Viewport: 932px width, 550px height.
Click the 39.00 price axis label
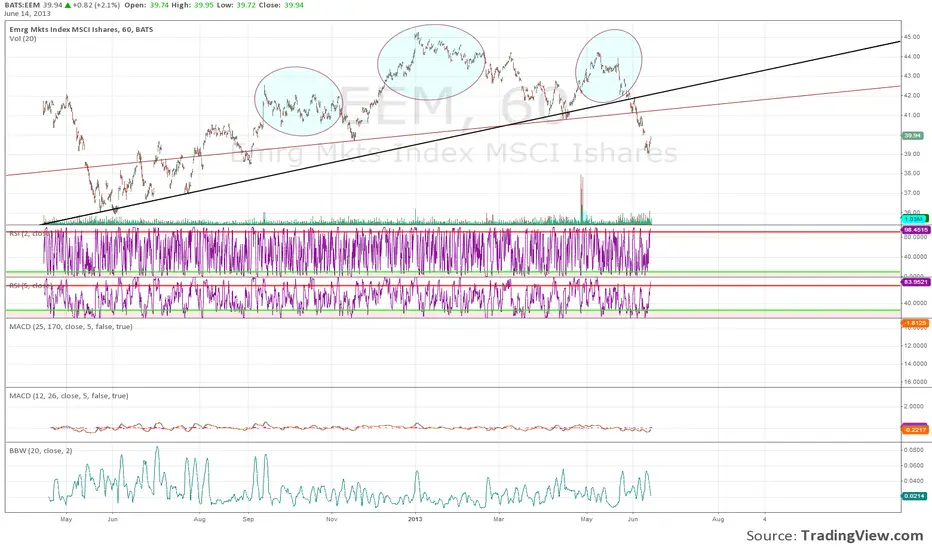point(912,154)
